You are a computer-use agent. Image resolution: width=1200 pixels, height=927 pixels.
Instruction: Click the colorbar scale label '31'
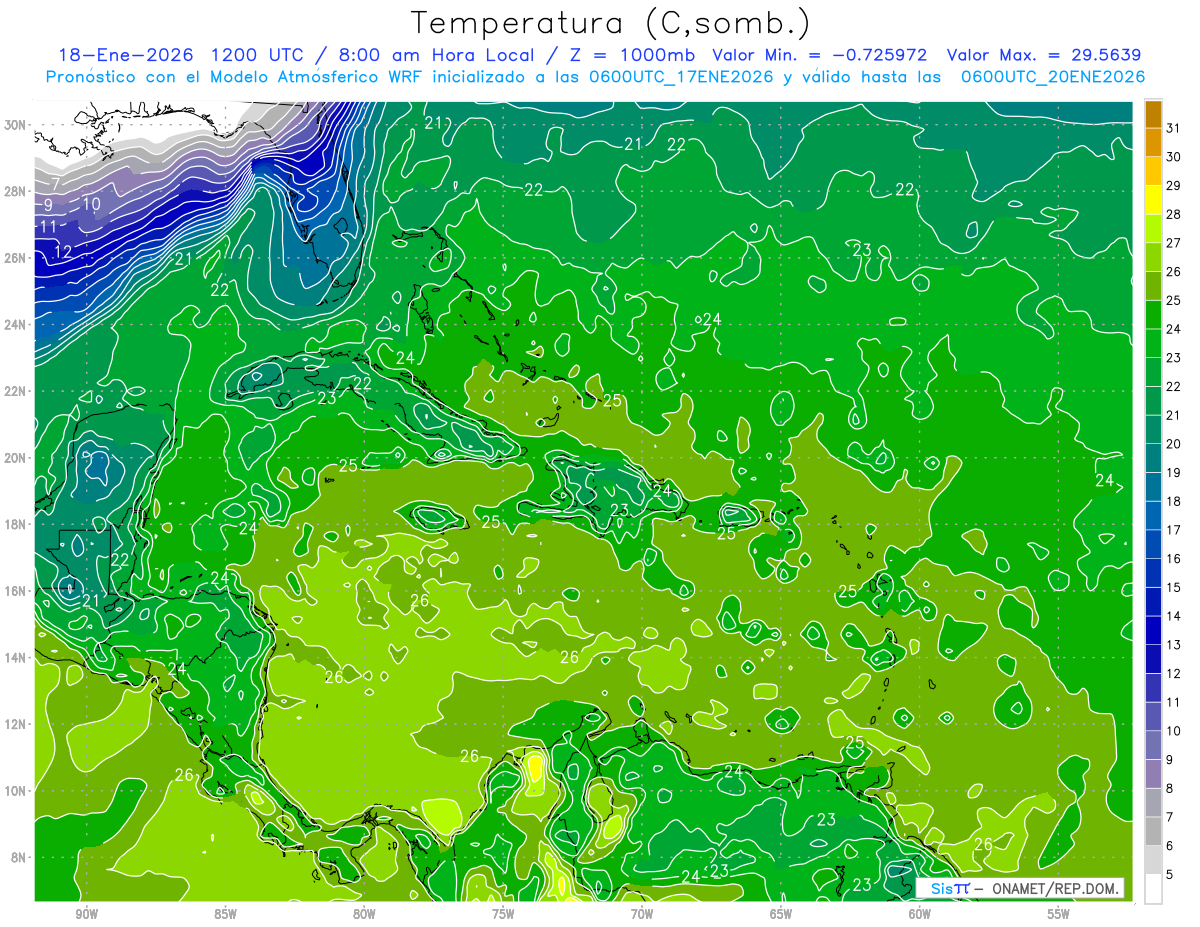click(x=1174, y=127)
